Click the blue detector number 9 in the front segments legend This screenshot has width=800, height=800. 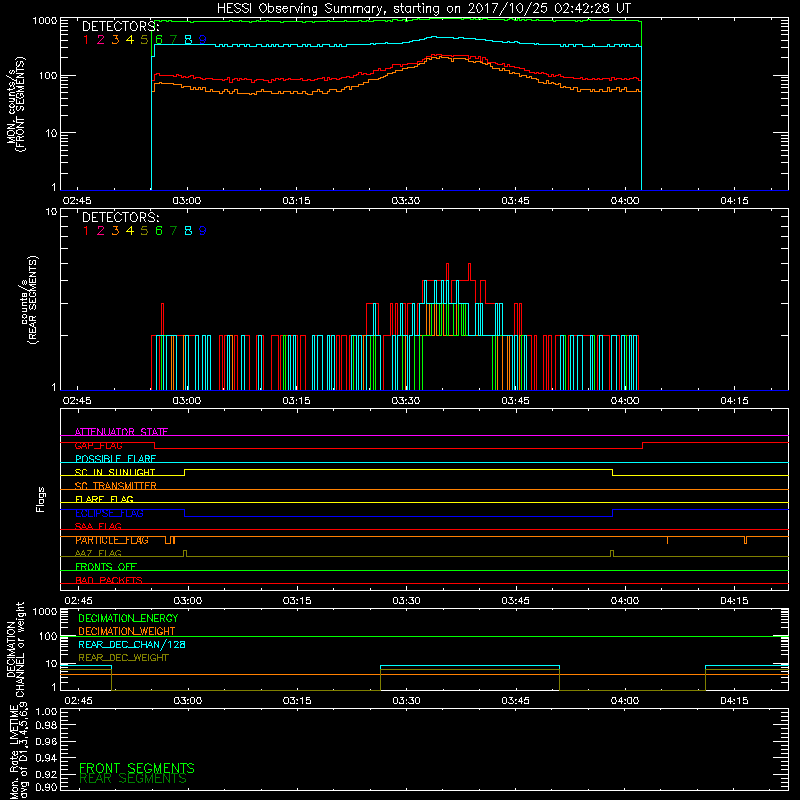coord(203,40)
